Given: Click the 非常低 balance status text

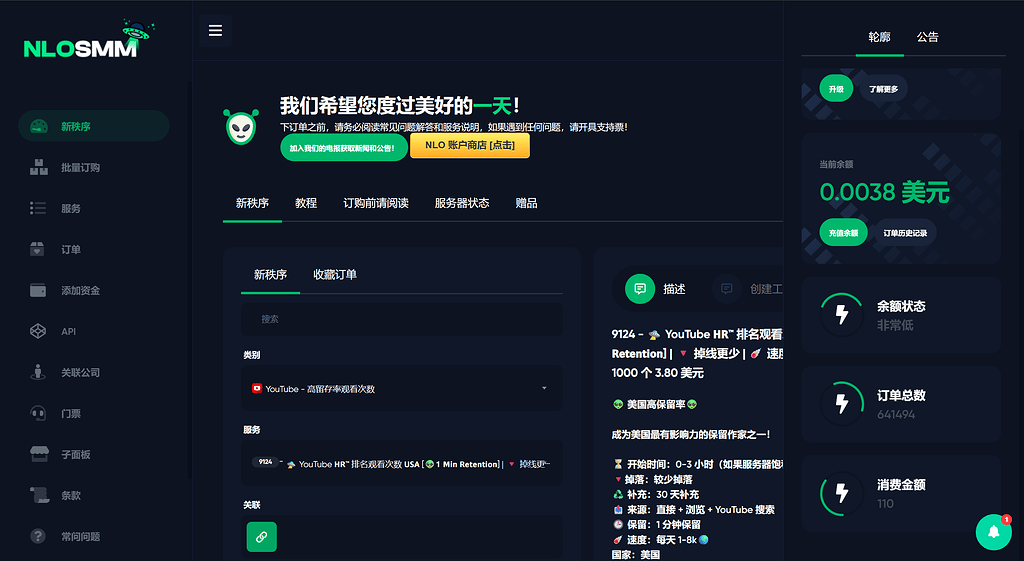Looking at the screenshot, I should 895,325.
